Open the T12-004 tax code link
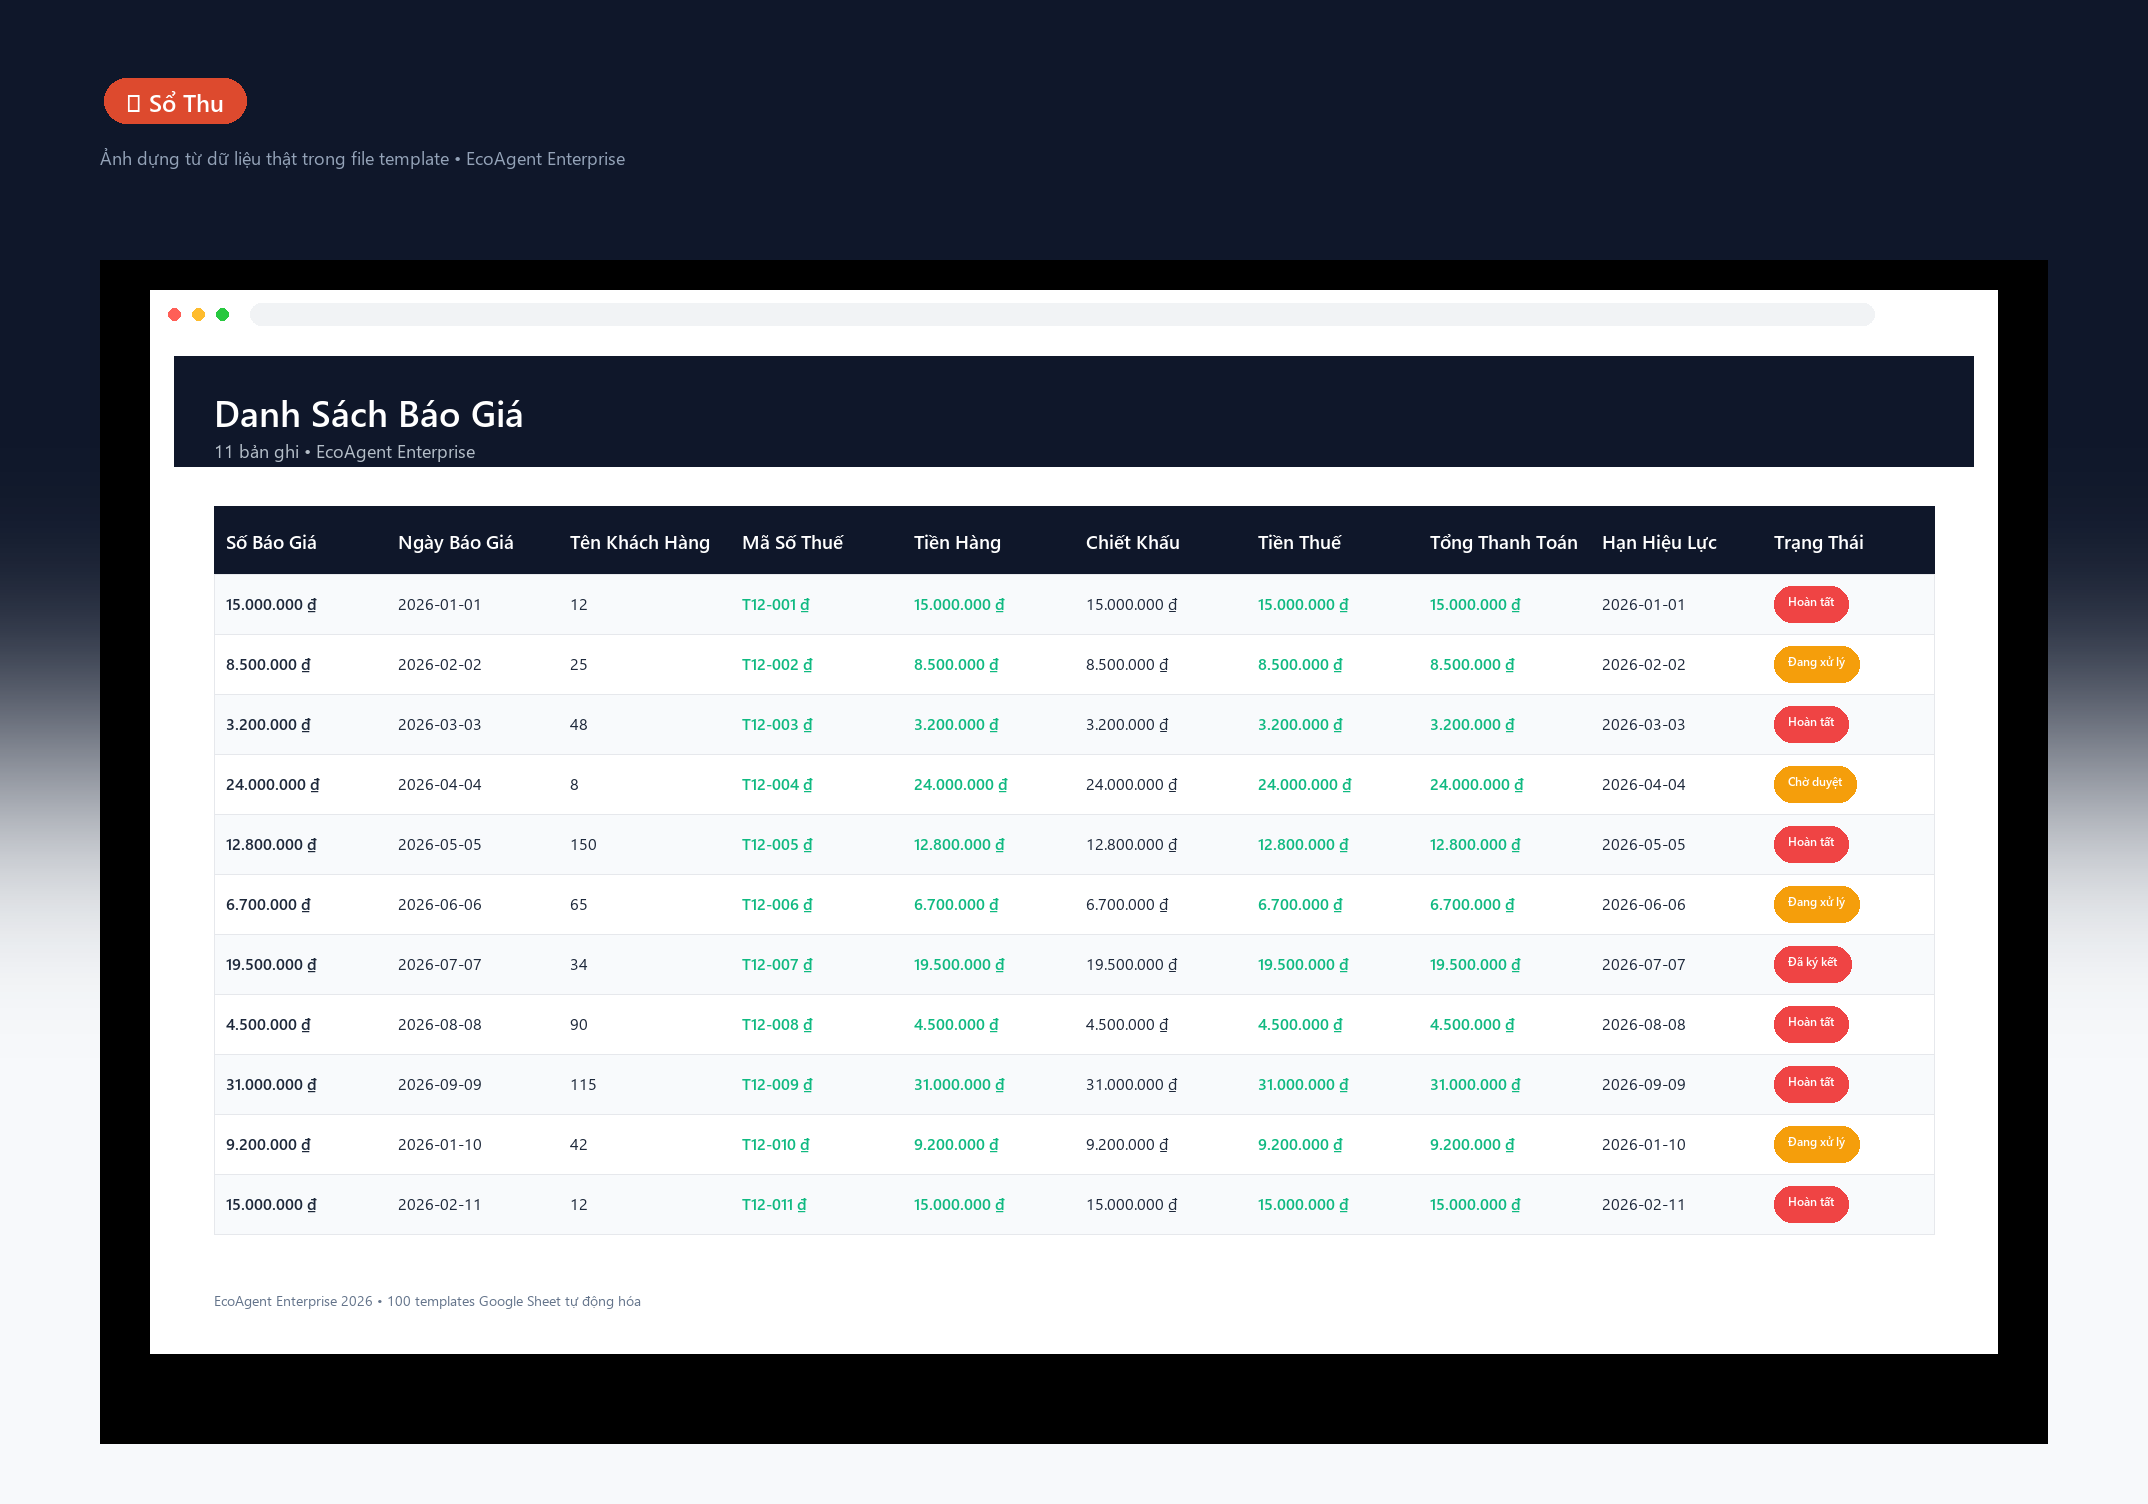The width and height of the screenshot is (2148, 1504). tap(777, 785)
